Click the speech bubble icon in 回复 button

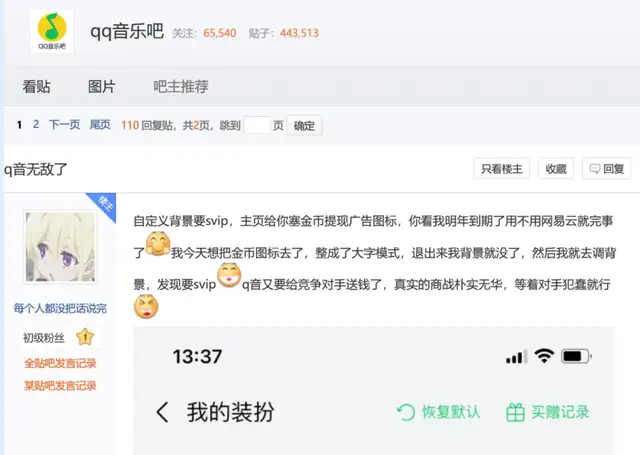point(595,169)
